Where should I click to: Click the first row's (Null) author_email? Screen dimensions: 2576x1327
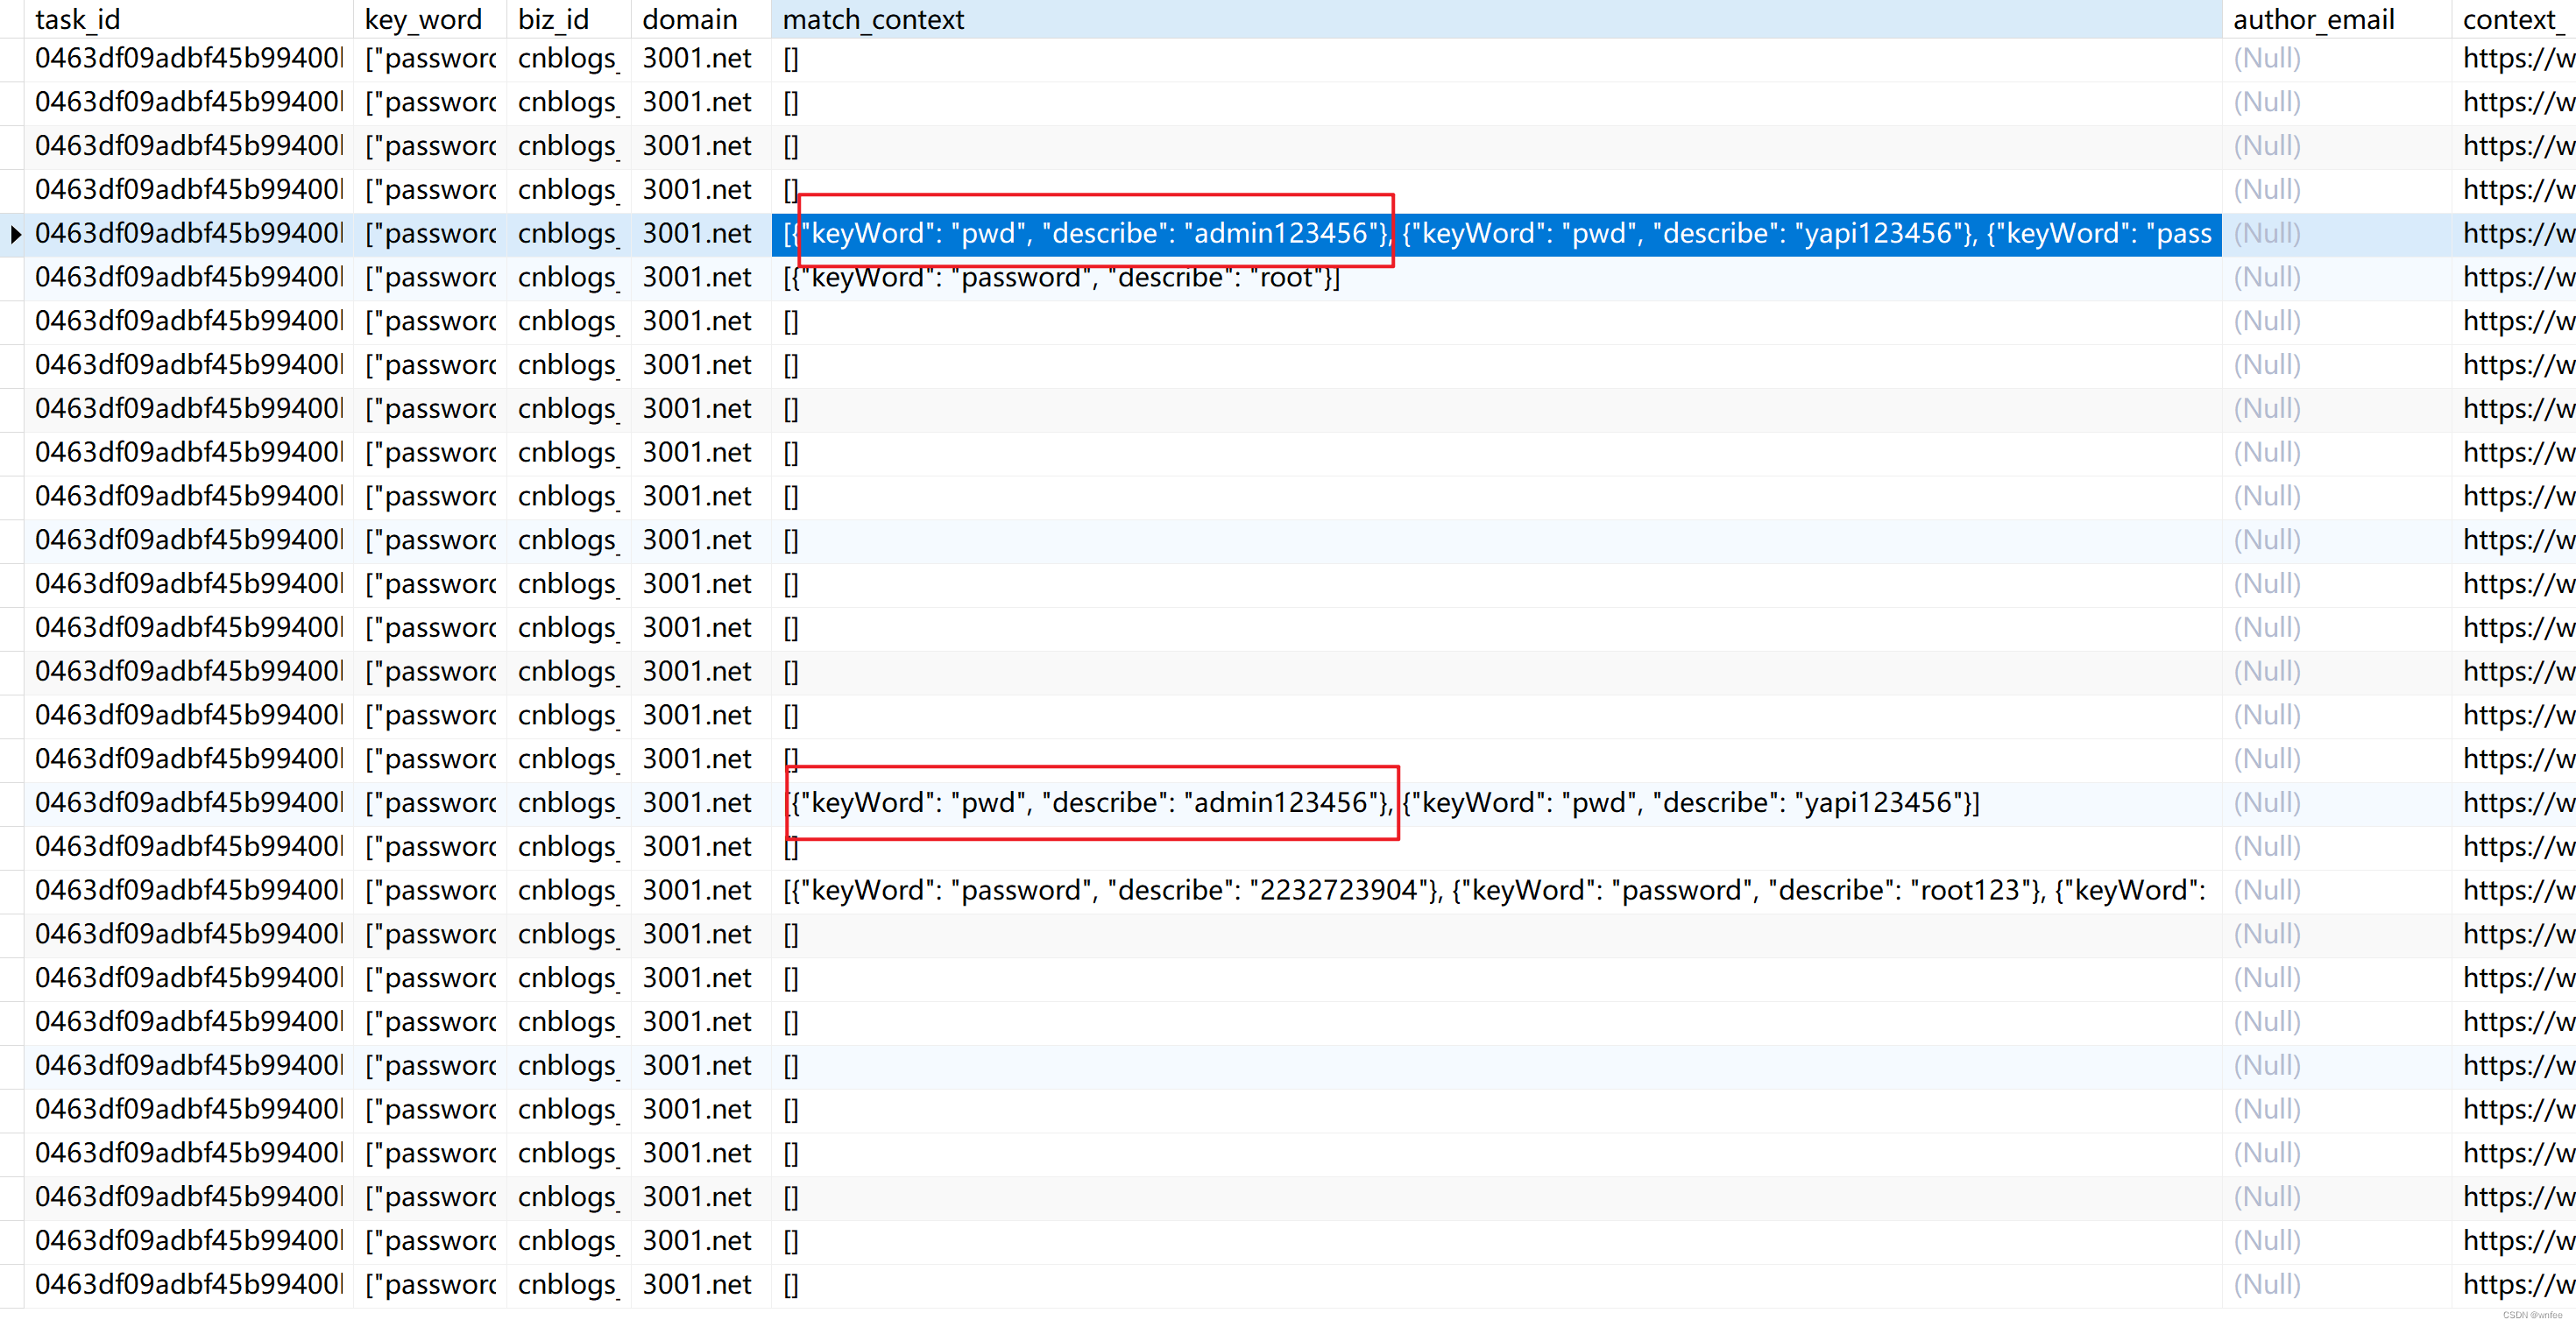2266,59
